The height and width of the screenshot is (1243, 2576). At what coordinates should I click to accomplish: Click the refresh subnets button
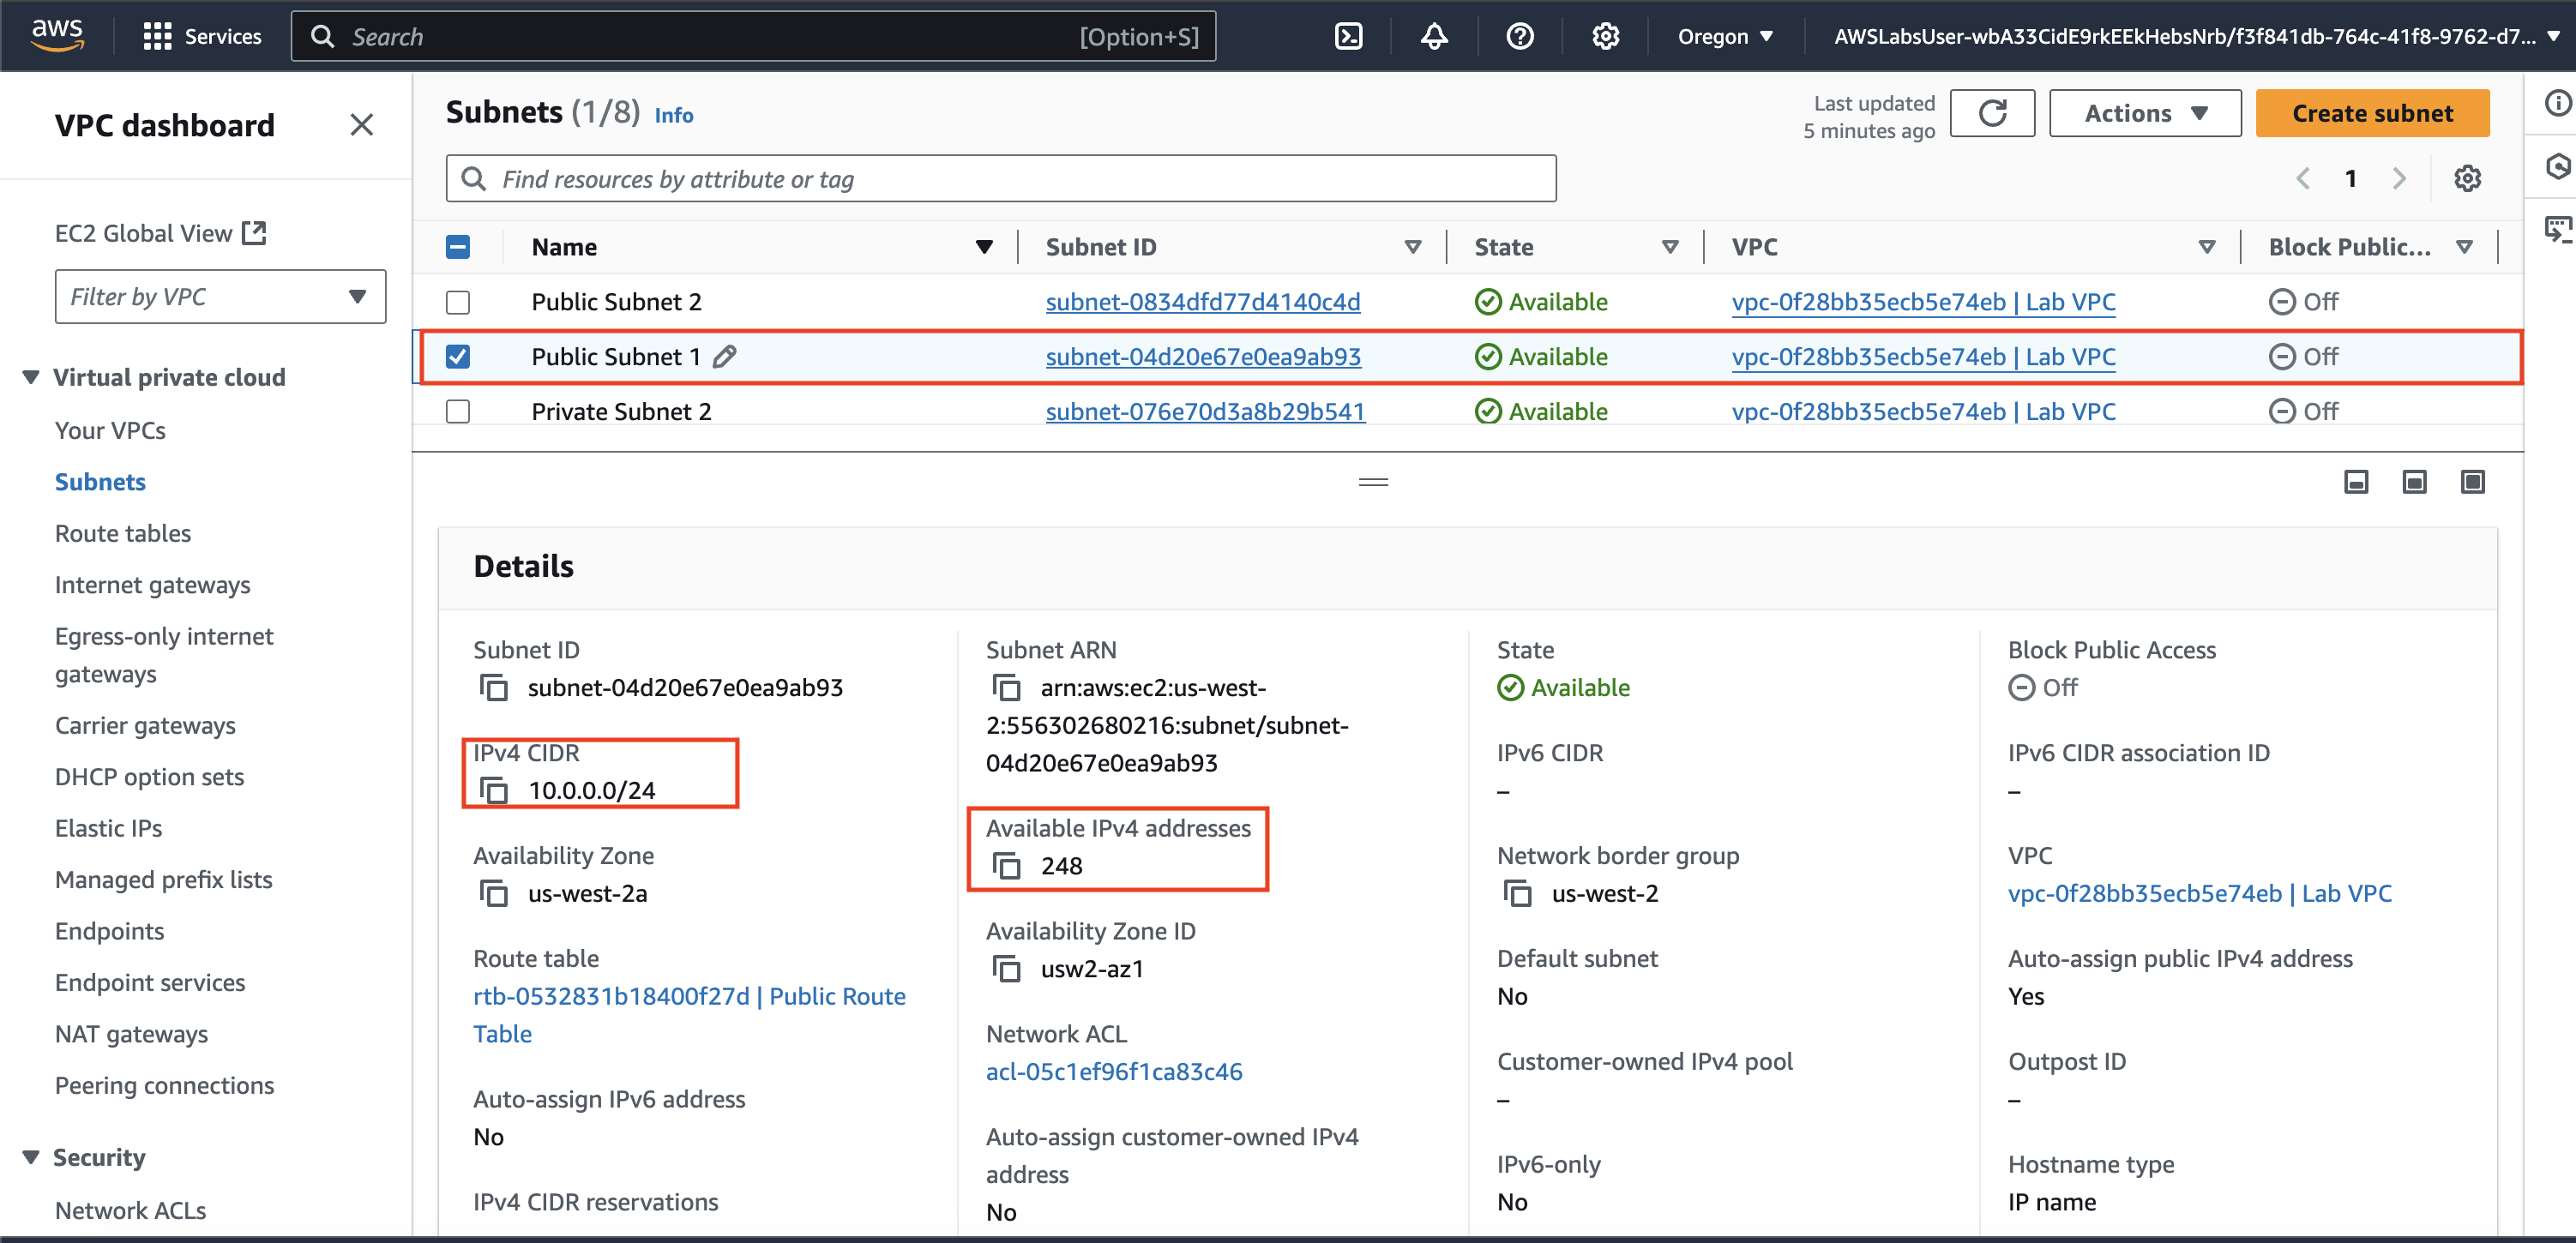pyautogui.click(x=1991, y=113)
